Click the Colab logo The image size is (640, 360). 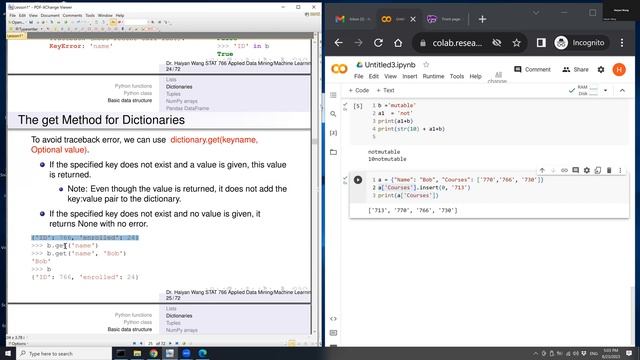[339, 69]
